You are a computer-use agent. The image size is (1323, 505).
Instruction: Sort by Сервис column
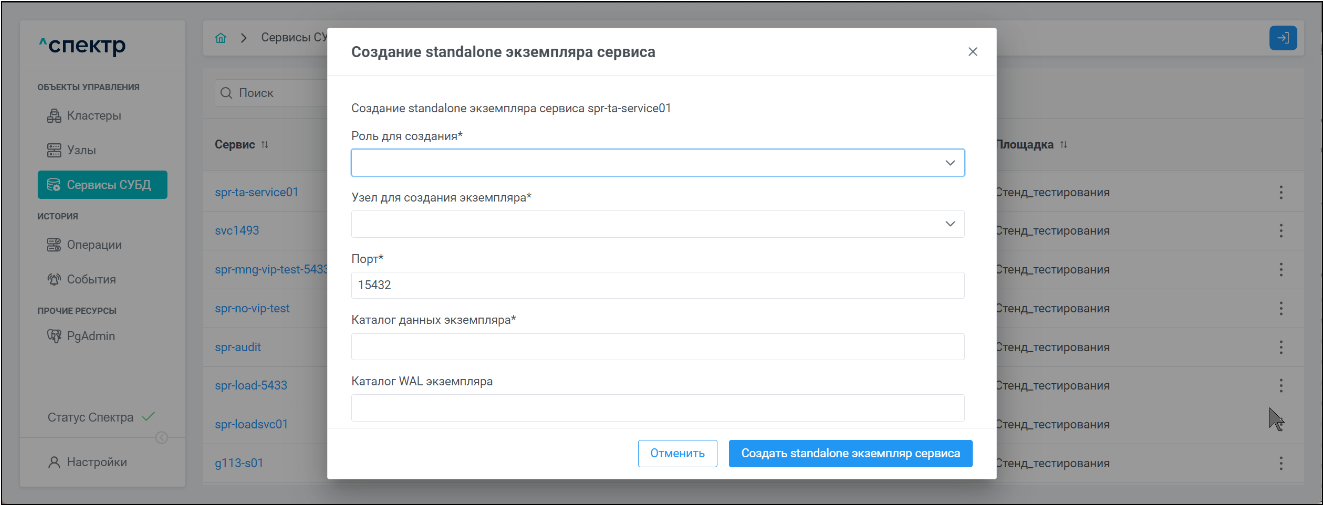pos(265,145)
